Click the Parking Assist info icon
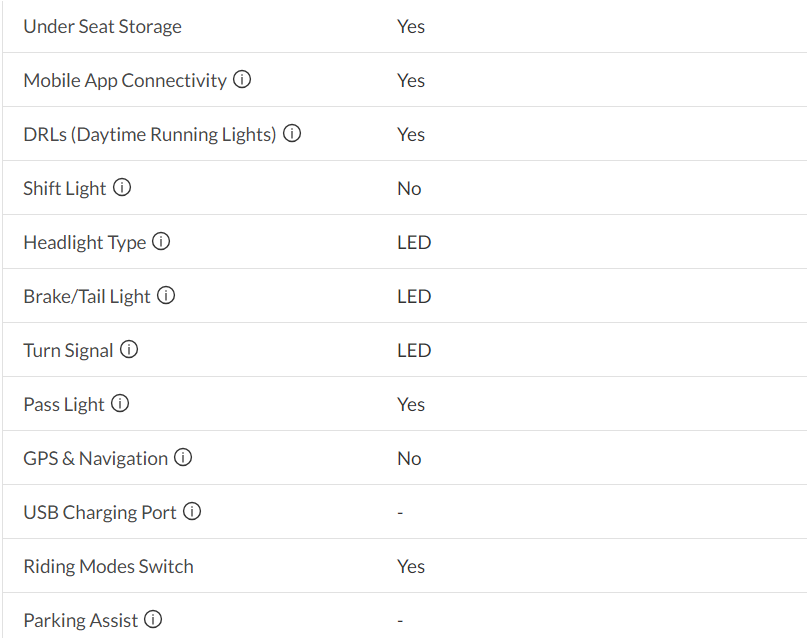807x638 pixels. click(153, 620)
